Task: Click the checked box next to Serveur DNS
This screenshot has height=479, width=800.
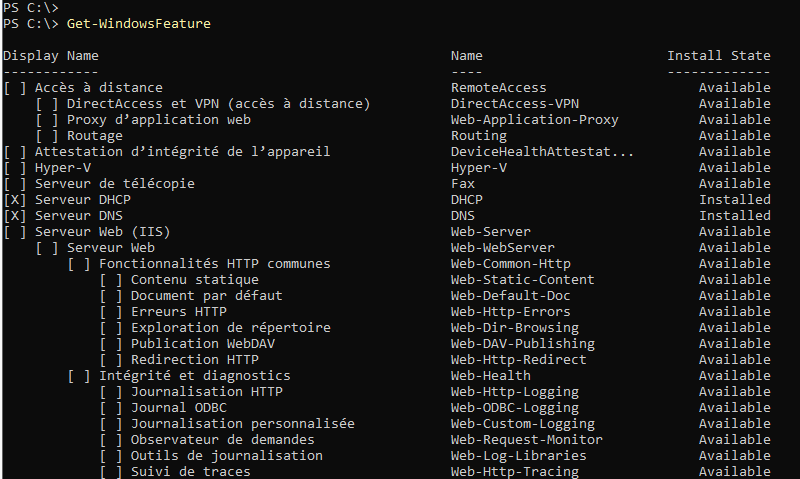Action: pyautogui.click(x=15, y=216)
